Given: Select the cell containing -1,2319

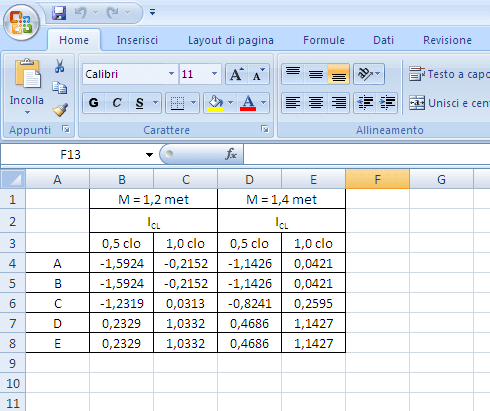Looking at the screenshot, I should (122, 303).
